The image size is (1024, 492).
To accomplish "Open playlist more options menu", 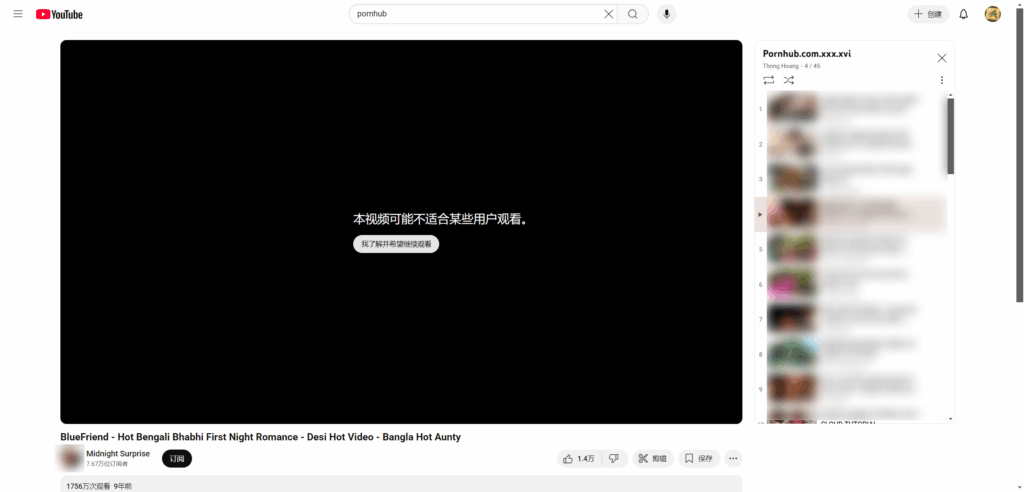I will pyautogui.click(x=941, y=80).
